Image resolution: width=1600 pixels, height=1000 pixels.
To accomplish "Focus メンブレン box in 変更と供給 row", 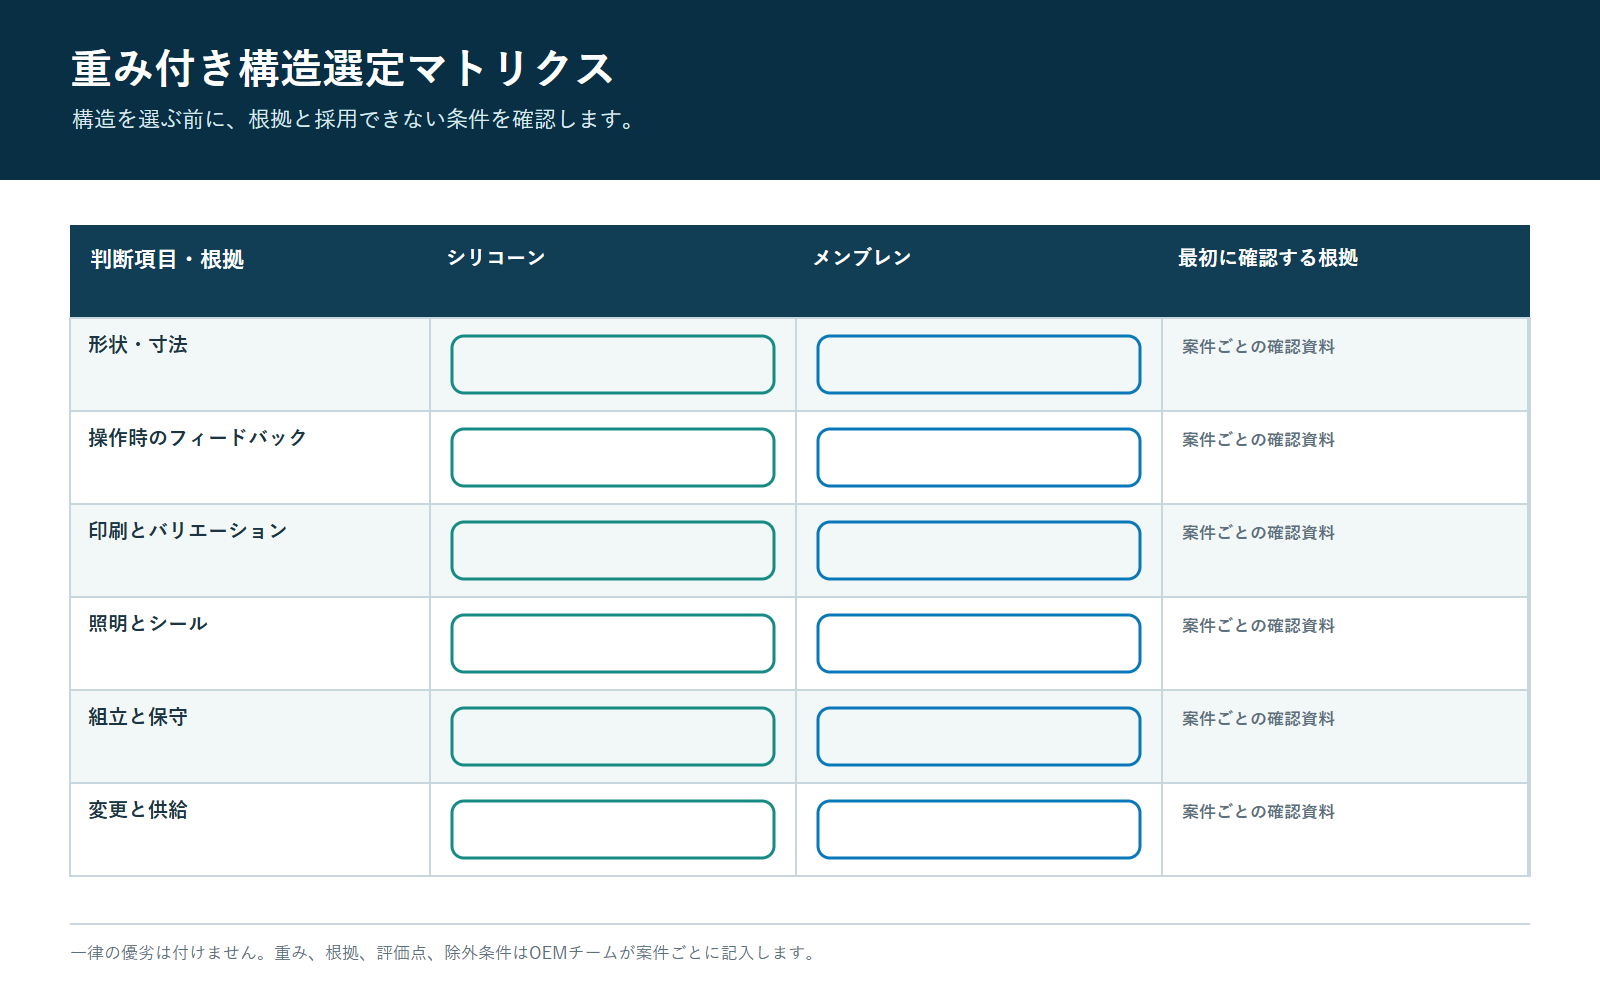I will pyautogui.click(x=979, y=829).
